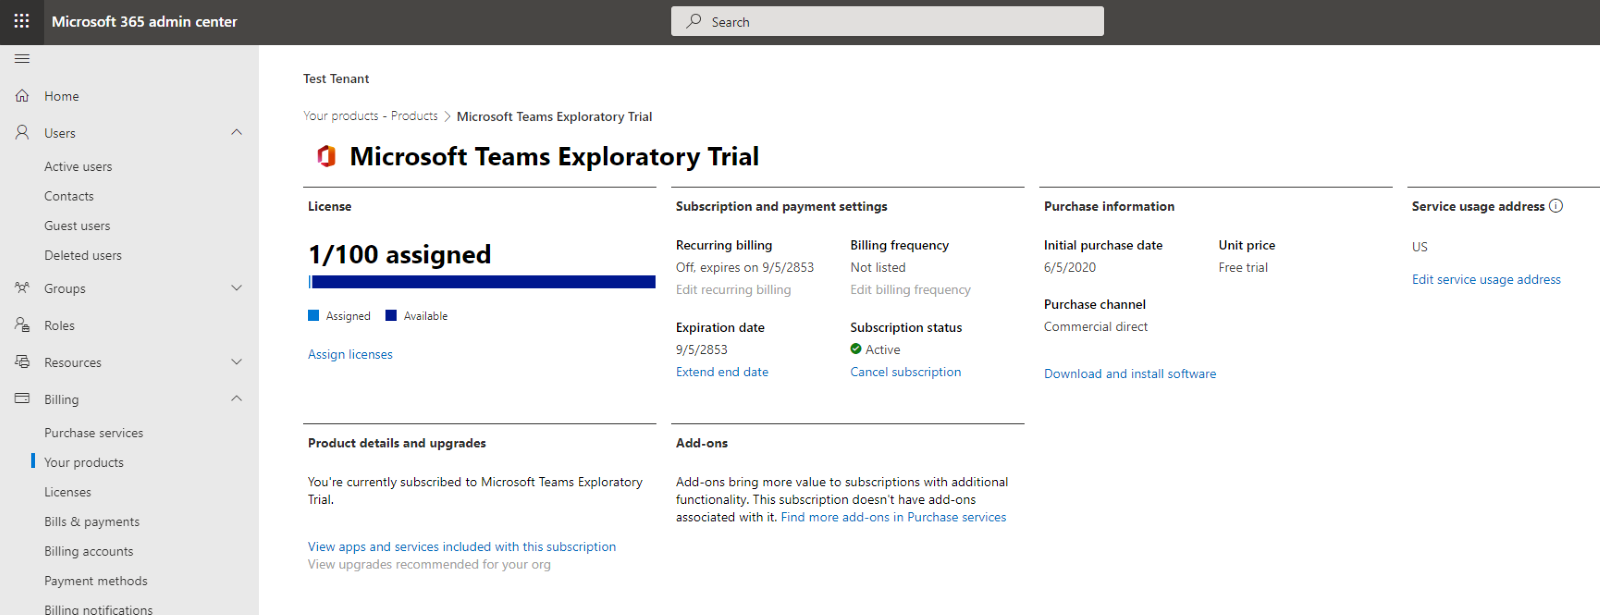Click the Available legend color swatch
The width and height of the screenshot is (1600, 615).
click(x=391, y=316)
